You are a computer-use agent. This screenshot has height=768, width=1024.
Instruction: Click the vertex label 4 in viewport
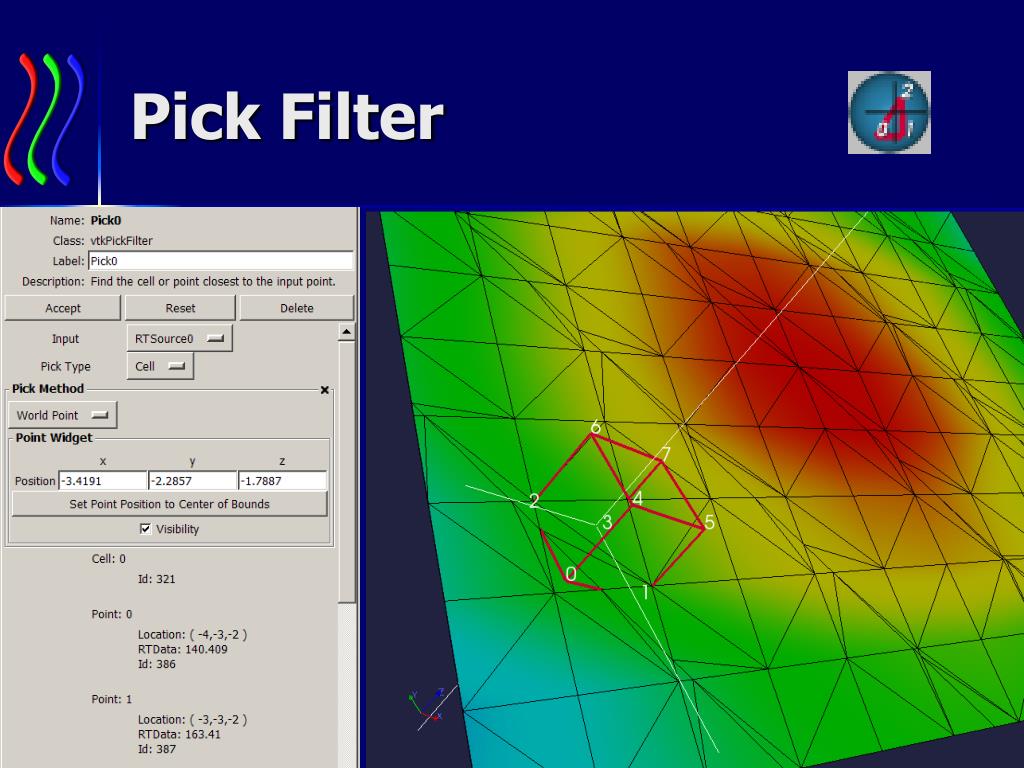click(637, 498)
